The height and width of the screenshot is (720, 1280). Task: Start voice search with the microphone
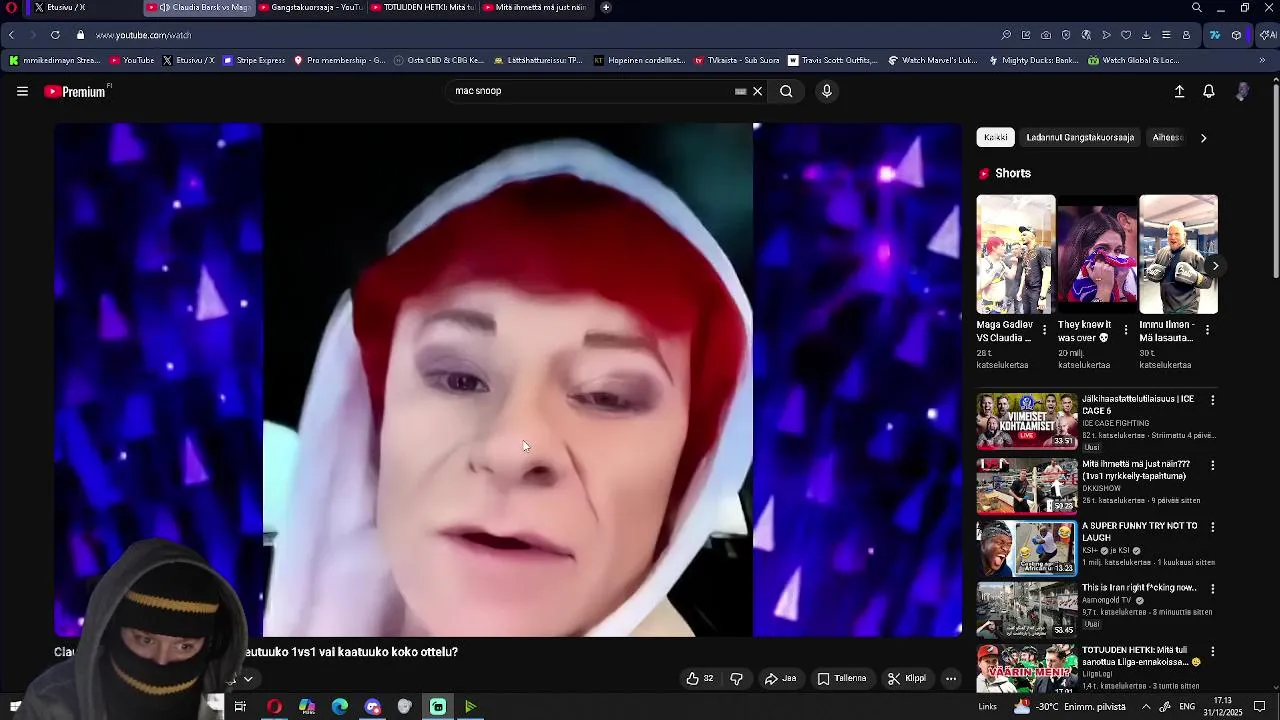pos(826,91)
